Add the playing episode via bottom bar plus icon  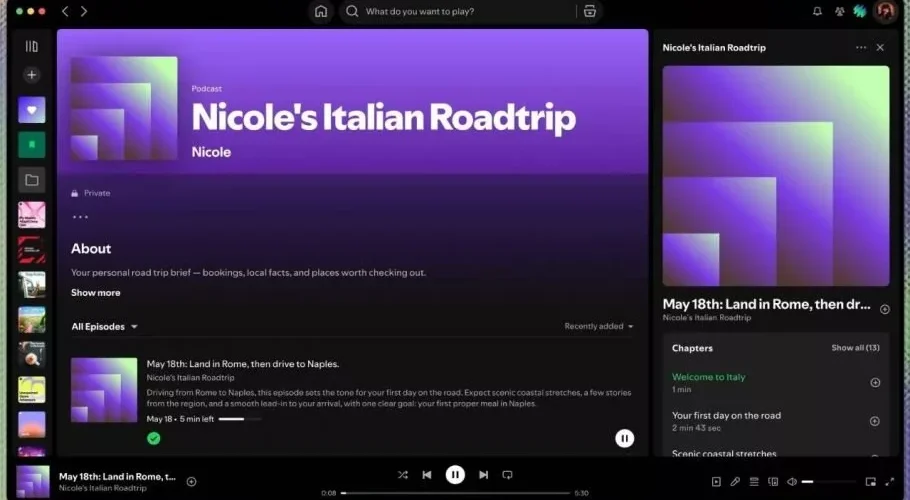192,481
